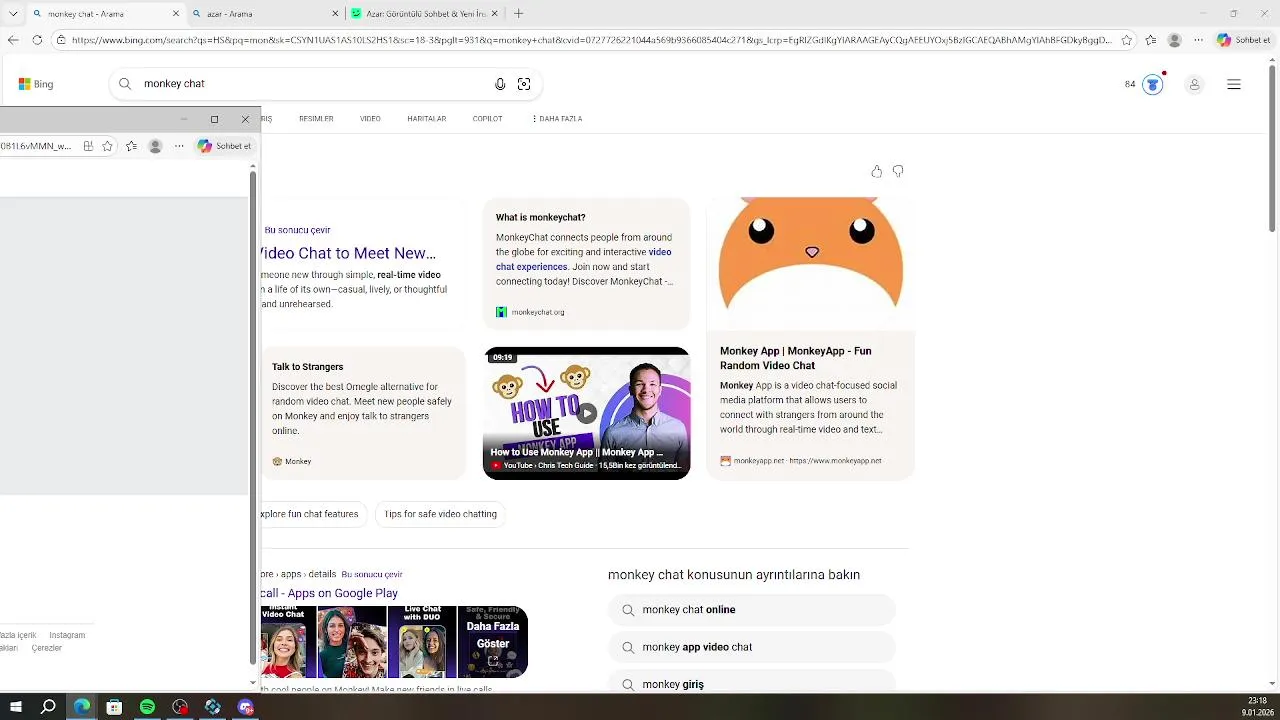1280x720 pixels.
Task: Open Talk to Strangers card
Action: [x=363, y=413]
